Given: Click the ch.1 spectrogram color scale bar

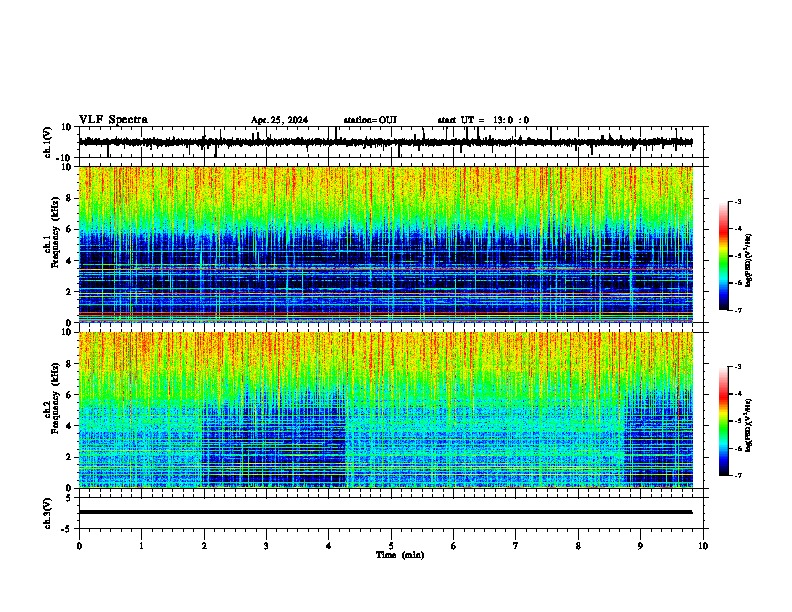Looking at the screenshot, I should tap(723, 256).
